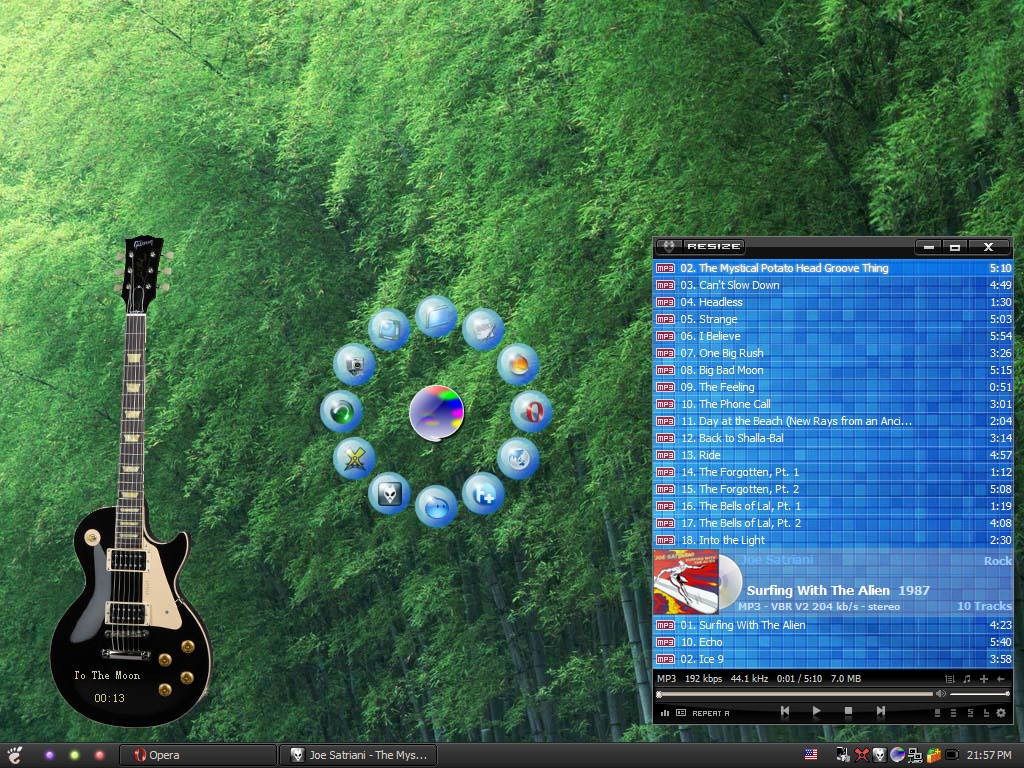Select track 13. Ride
Image resolution: width=1024 pixels, height=768 pixels.
pyautogui.click(x=833, y=455)
